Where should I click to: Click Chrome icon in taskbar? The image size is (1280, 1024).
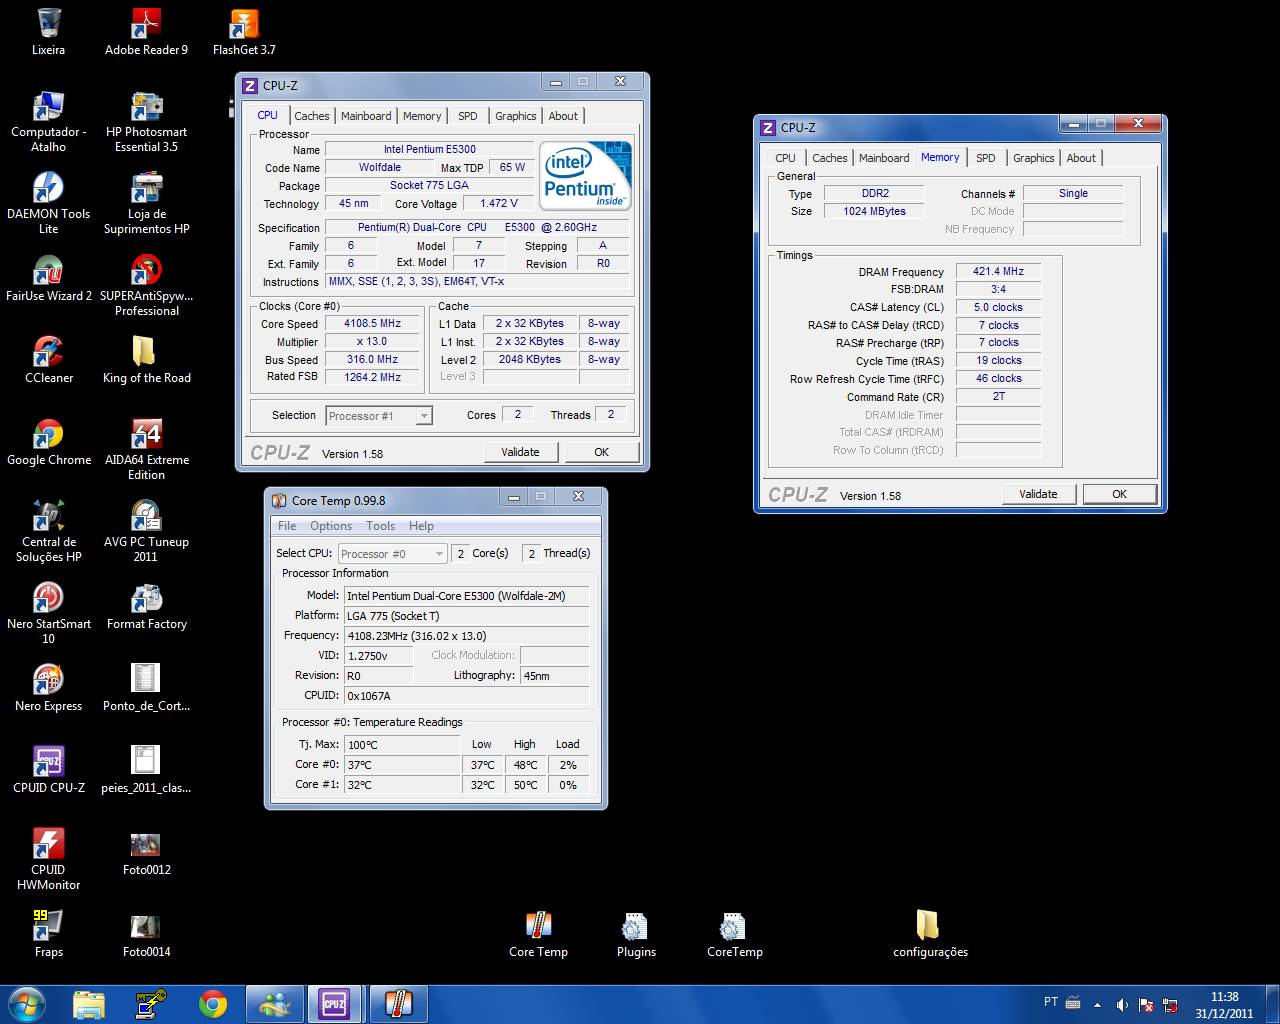(x=213, y=1003)
